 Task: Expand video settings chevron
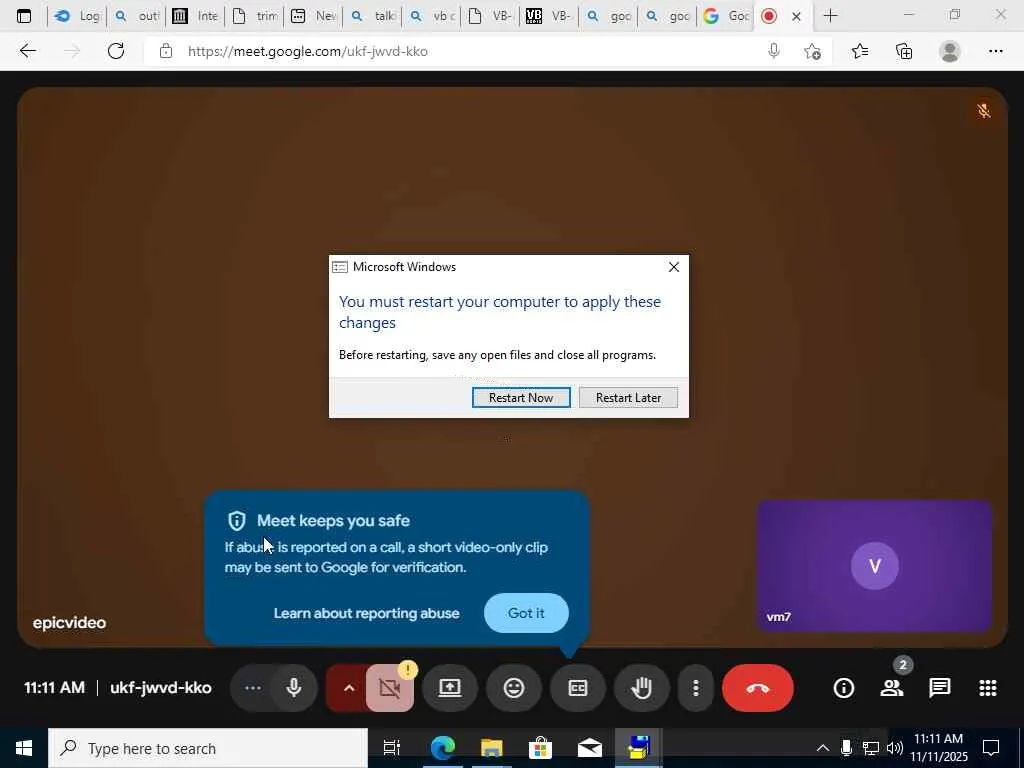click(x=349, y=688)
